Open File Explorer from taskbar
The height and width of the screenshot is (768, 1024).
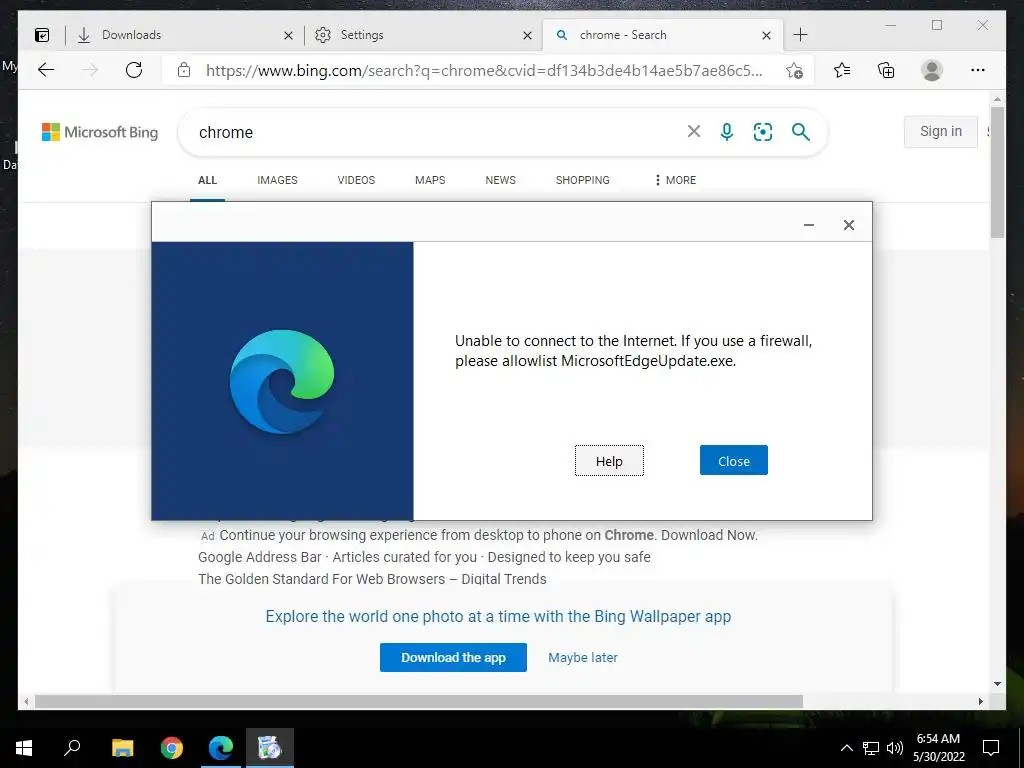[x=122, y=748]
